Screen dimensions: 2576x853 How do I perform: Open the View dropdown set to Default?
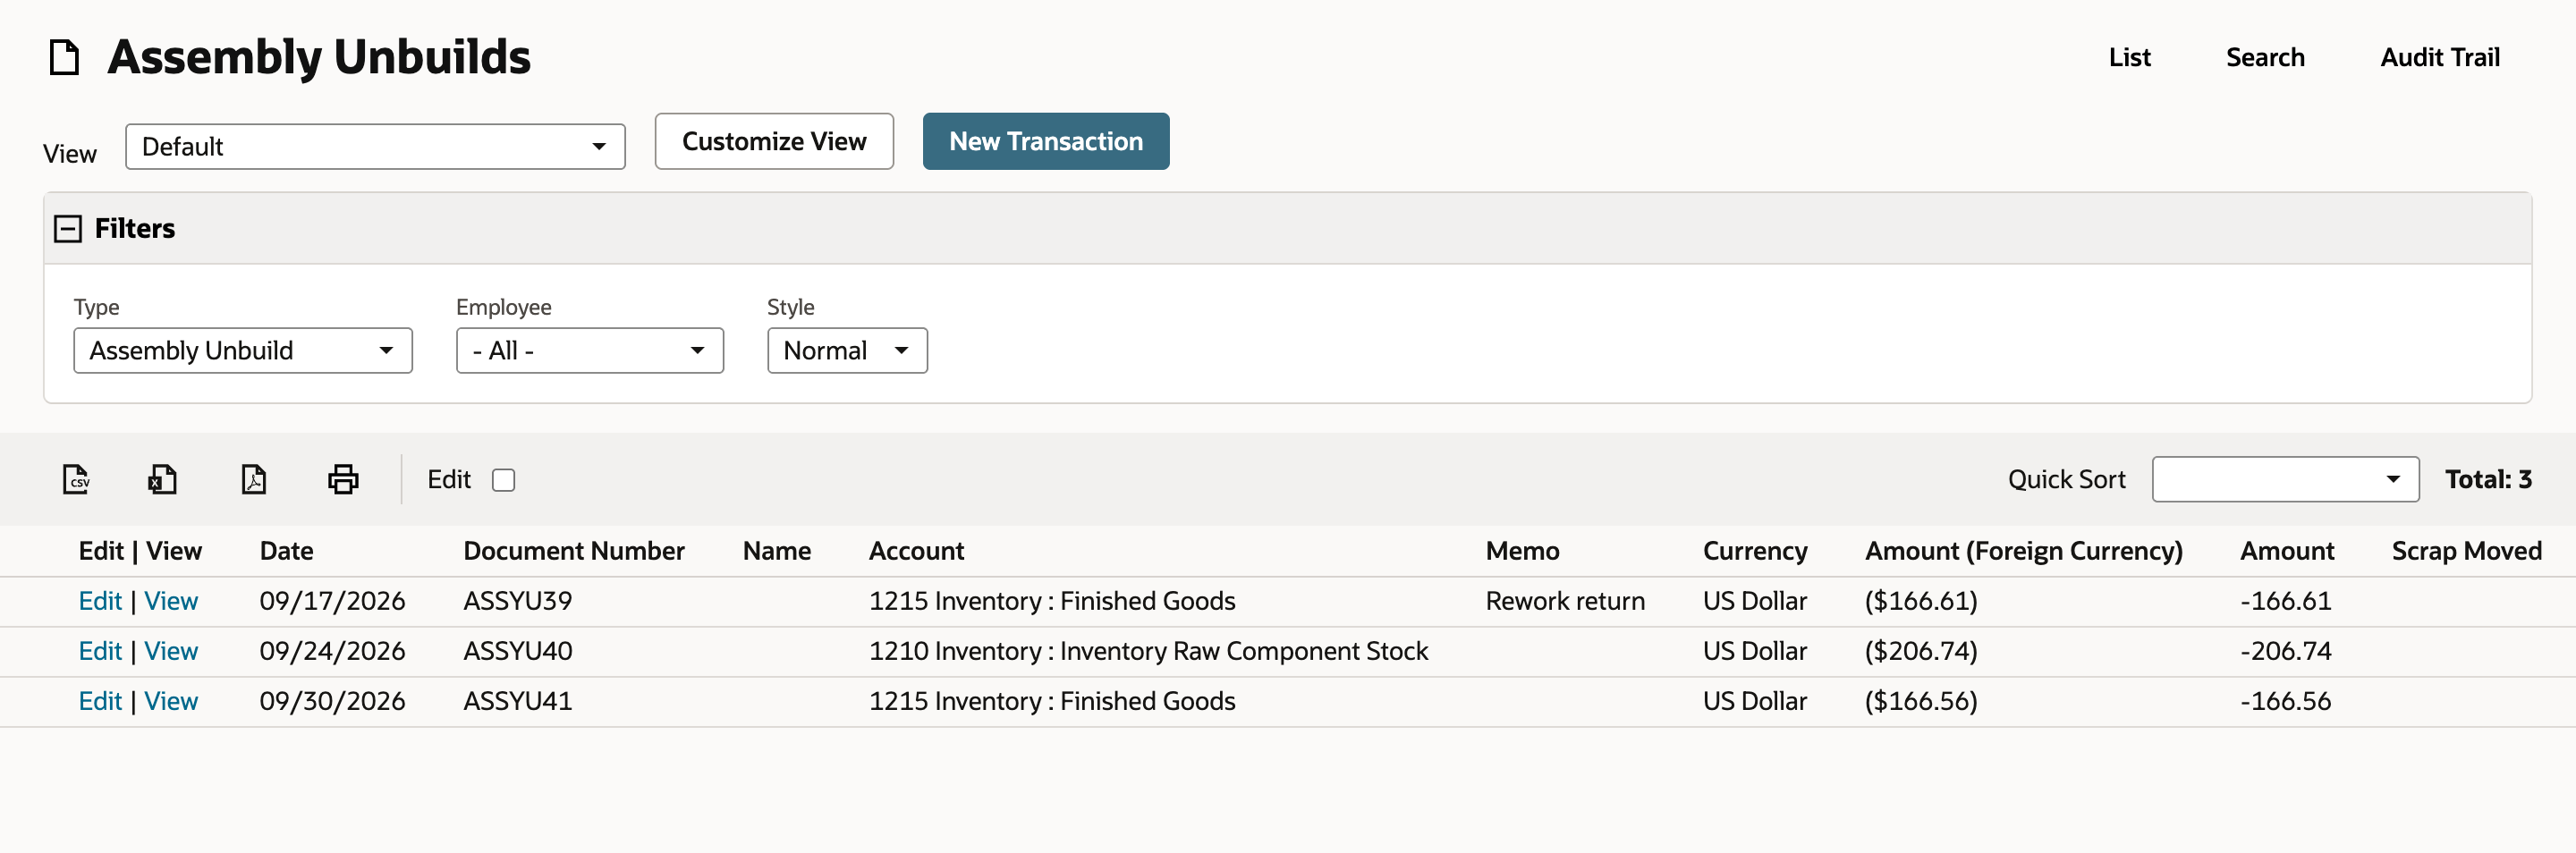375,147
